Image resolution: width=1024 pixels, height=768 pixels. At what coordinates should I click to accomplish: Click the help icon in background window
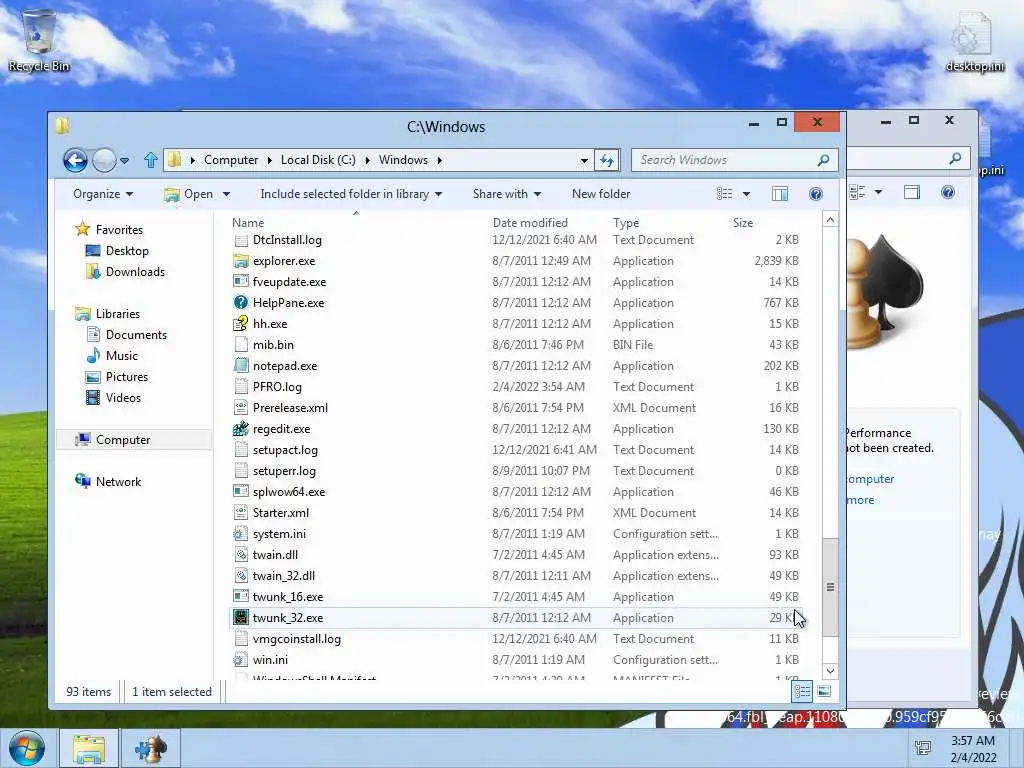point(948,192)
